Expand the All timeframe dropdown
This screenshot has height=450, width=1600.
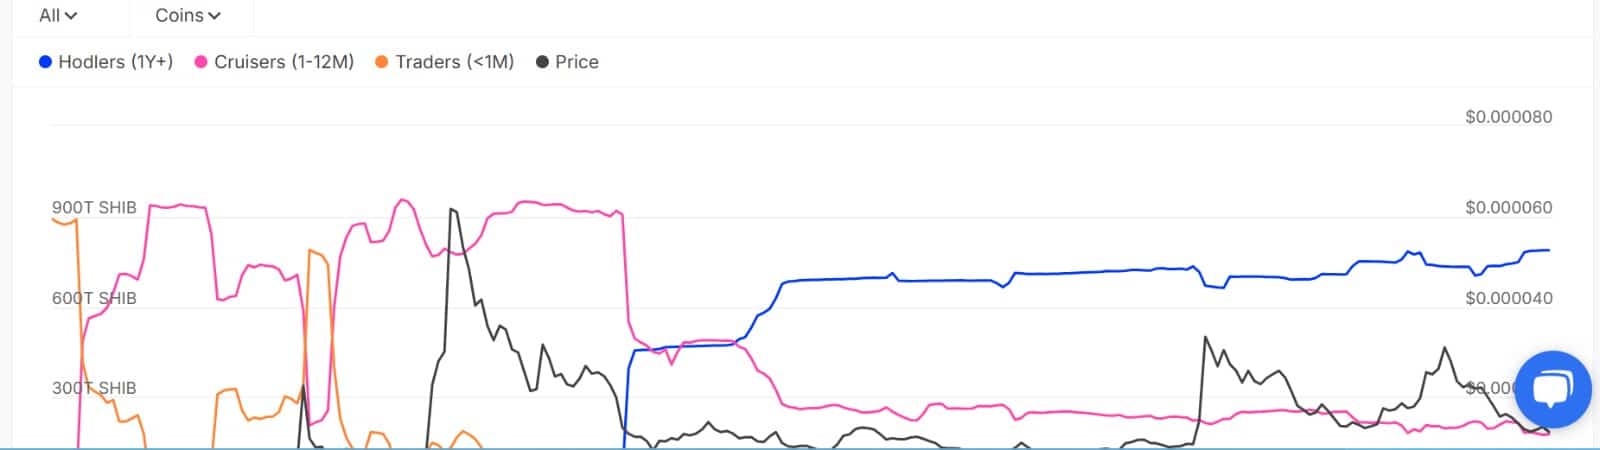pyautogui.click(x=58, y=15)
